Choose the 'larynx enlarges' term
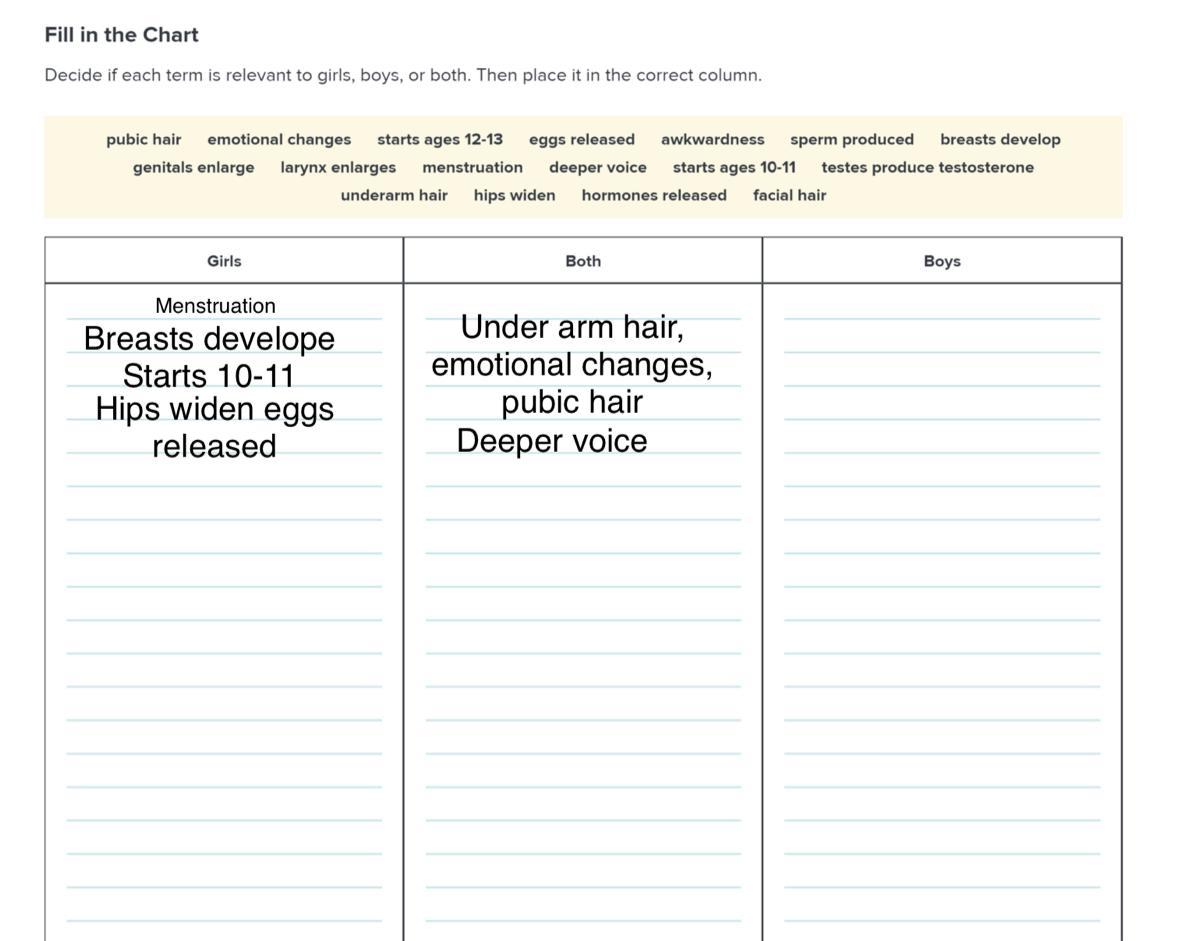 point(338,167)
